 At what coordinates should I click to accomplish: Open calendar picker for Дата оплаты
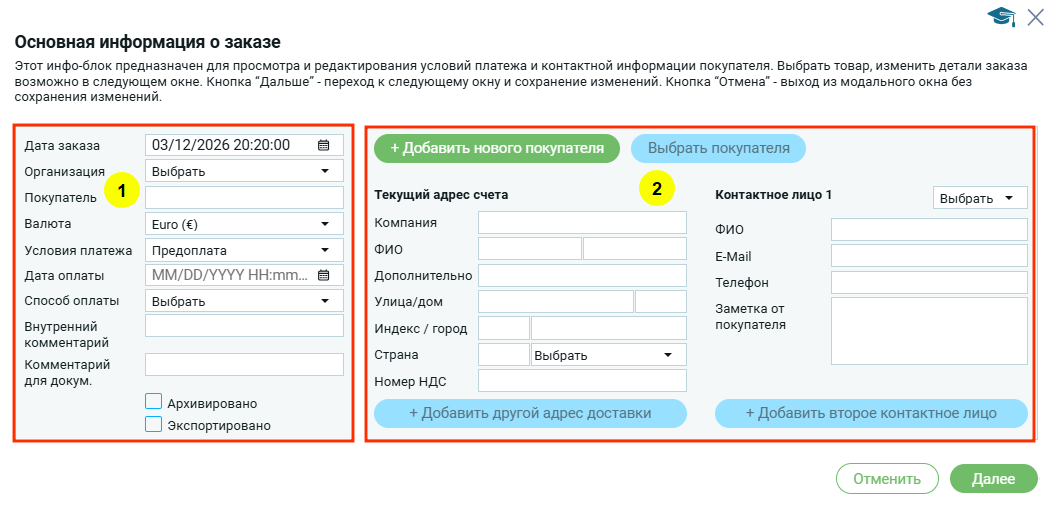(x=323, y=275)
